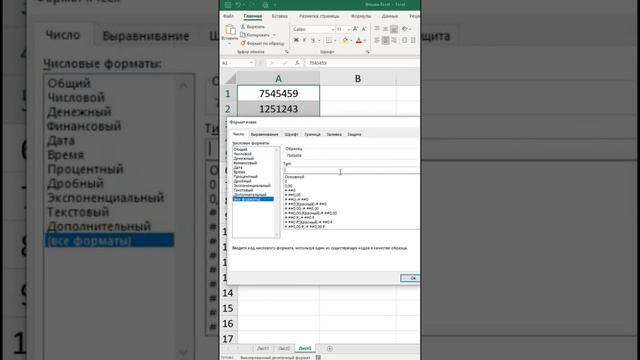
Task: Toggle Middle Align in the ribbon
Action: tap(385, 29)
